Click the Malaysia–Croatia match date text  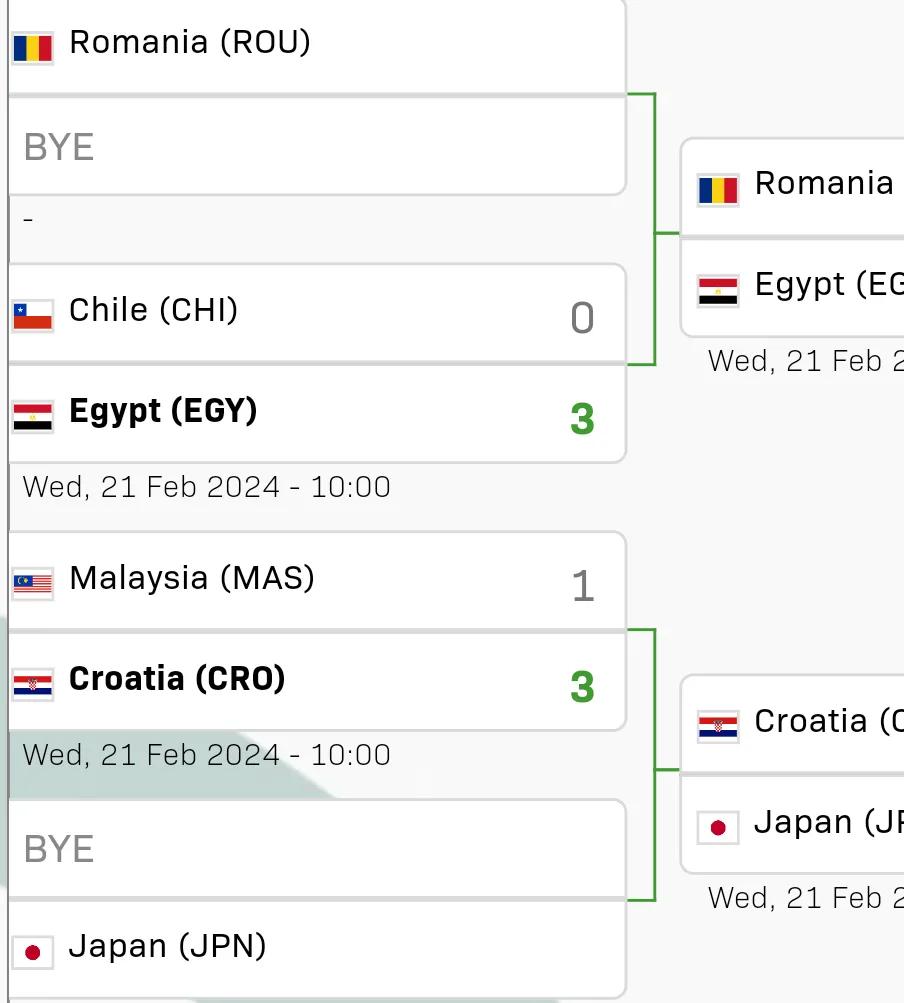207,755
